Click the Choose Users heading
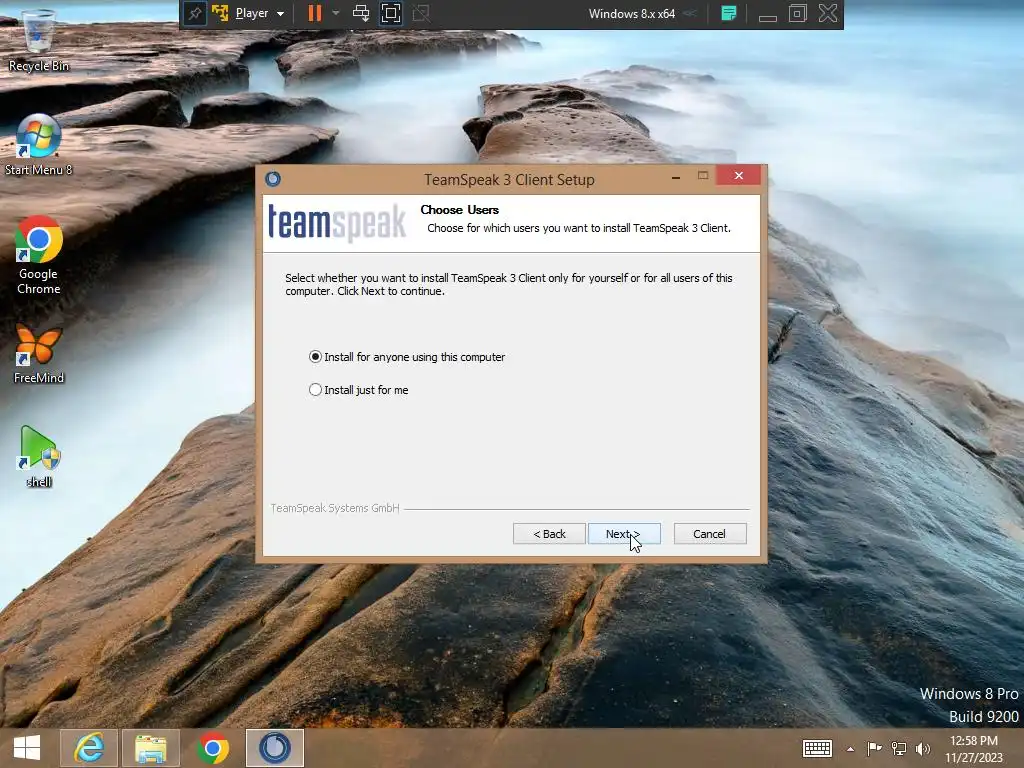The height and width of the screenshot is (768, 1024). 459,210
